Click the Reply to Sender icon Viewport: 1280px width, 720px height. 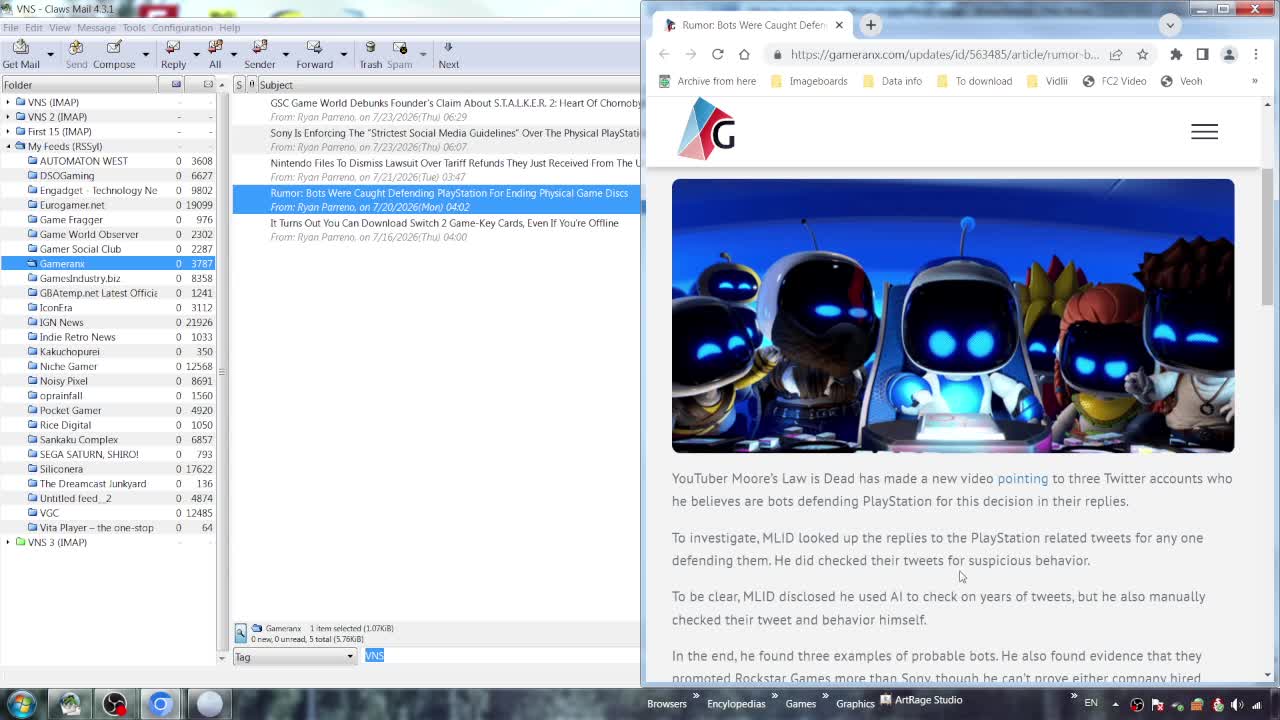pos(260,55)
